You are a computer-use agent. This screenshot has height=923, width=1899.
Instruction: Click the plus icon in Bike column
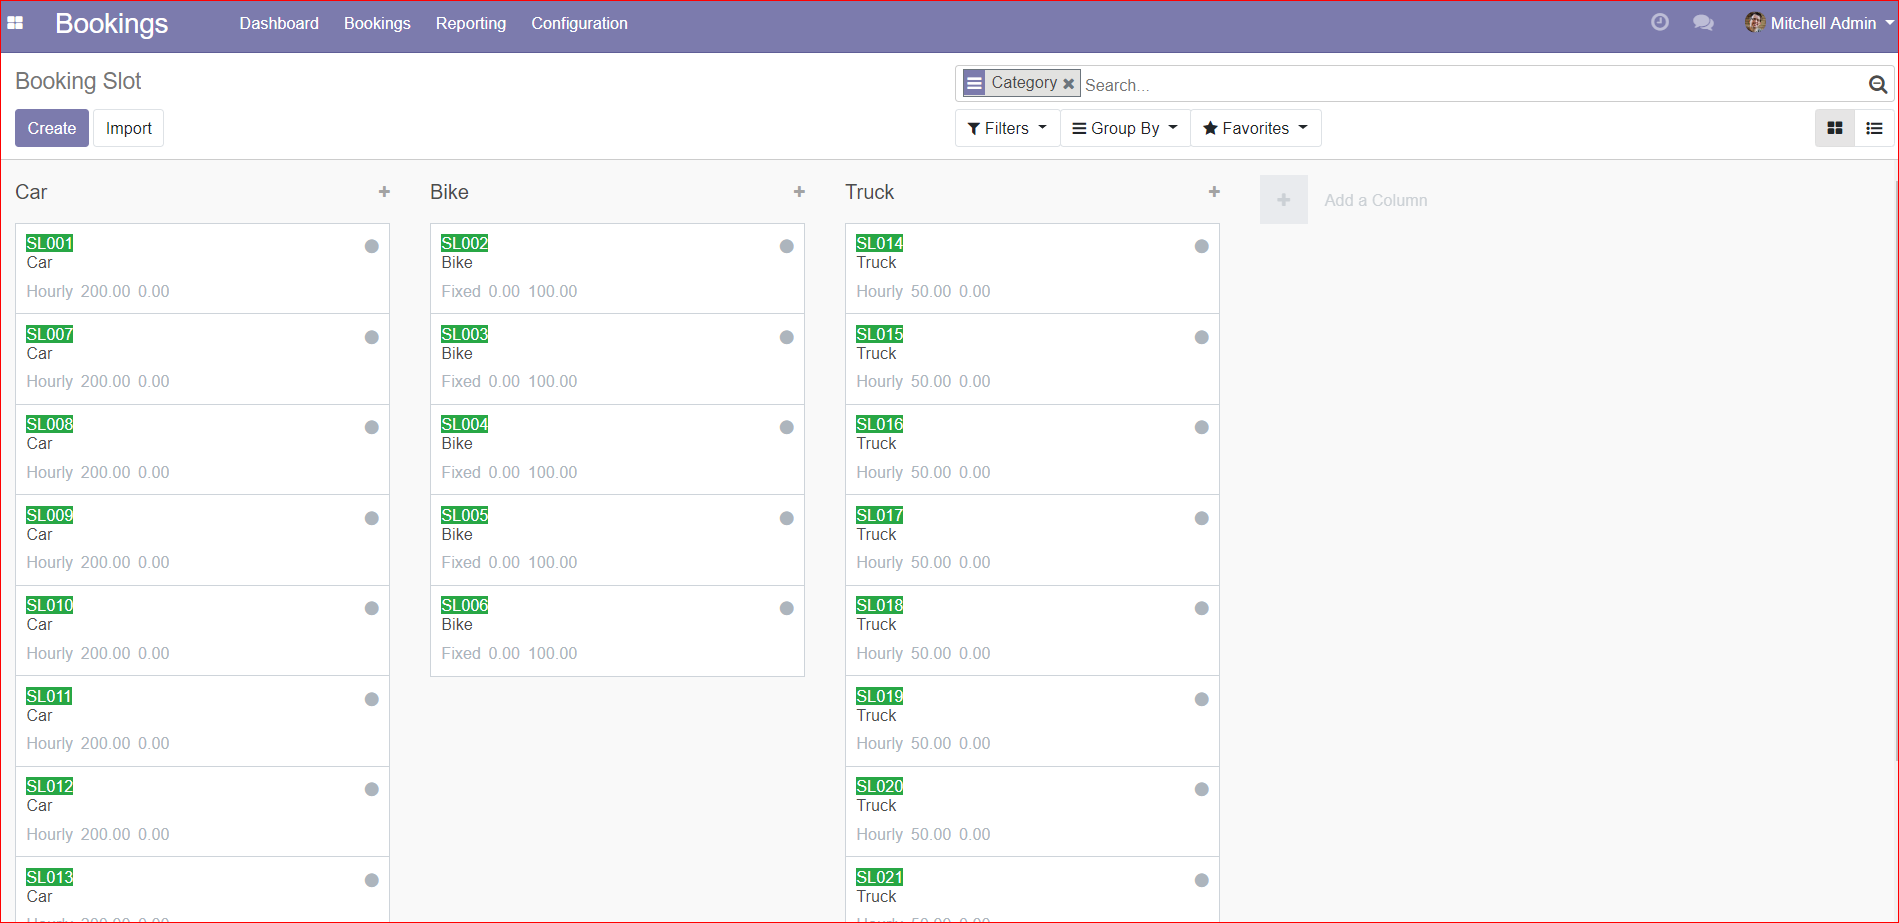pos(799,192)
